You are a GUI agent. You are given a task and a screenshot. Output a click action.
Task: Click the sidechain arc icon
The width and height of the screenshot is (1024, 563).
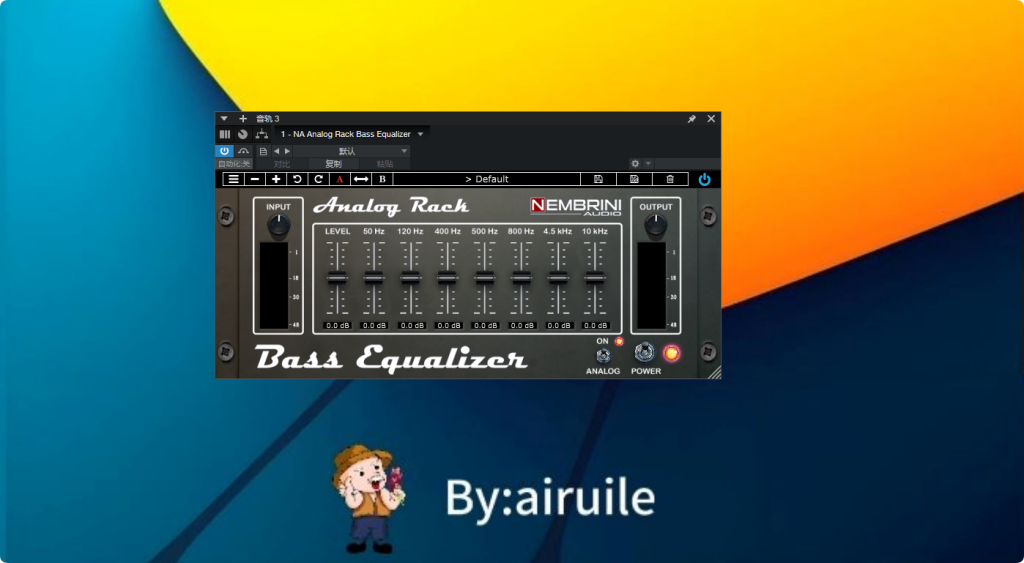point(244,151)
